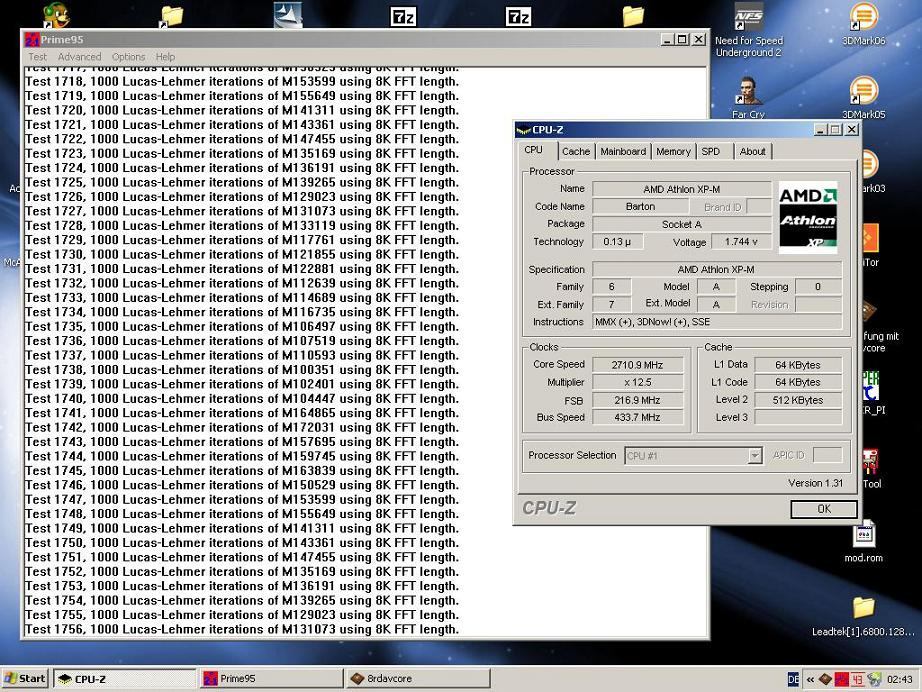Click the Multiplier x 12.5 field

[x=637, y=382]
